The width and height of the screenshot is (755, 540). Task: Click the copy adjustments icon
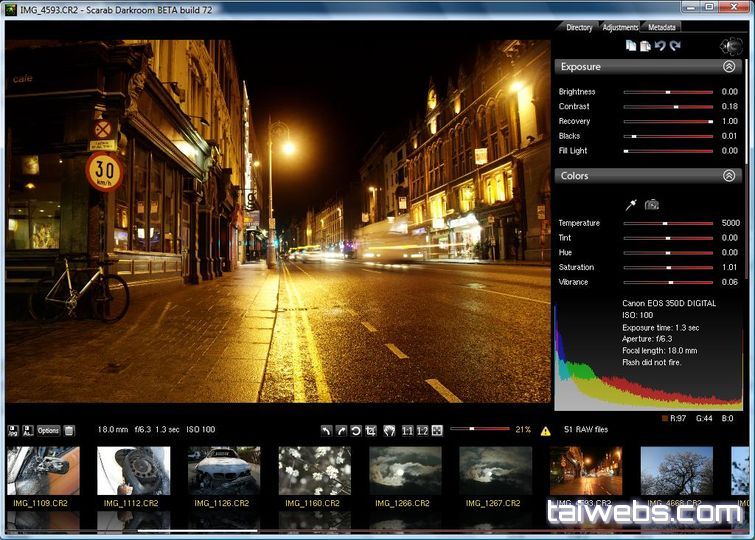631,46
